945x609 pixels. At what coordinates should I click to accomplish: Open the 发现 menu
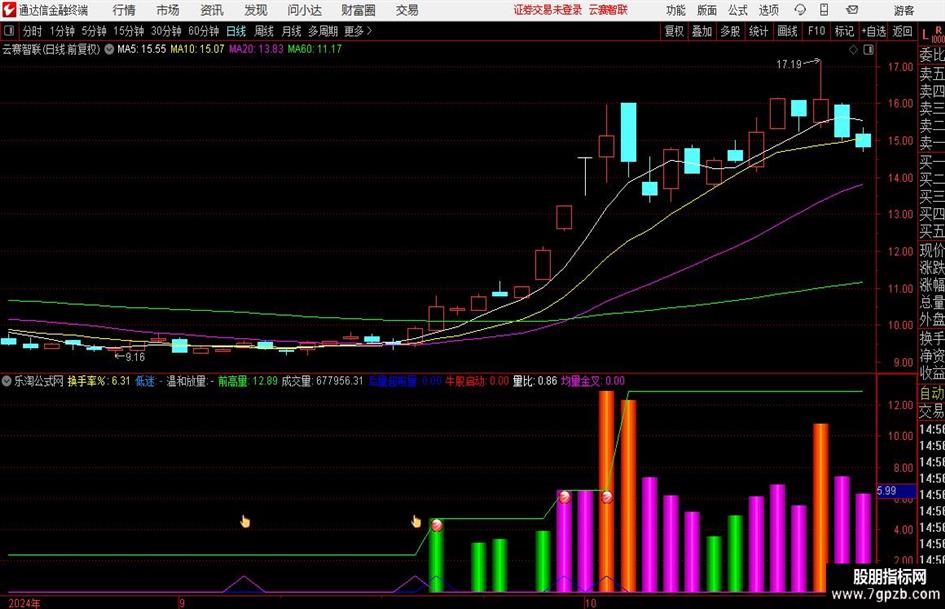(x=256, y=10)
